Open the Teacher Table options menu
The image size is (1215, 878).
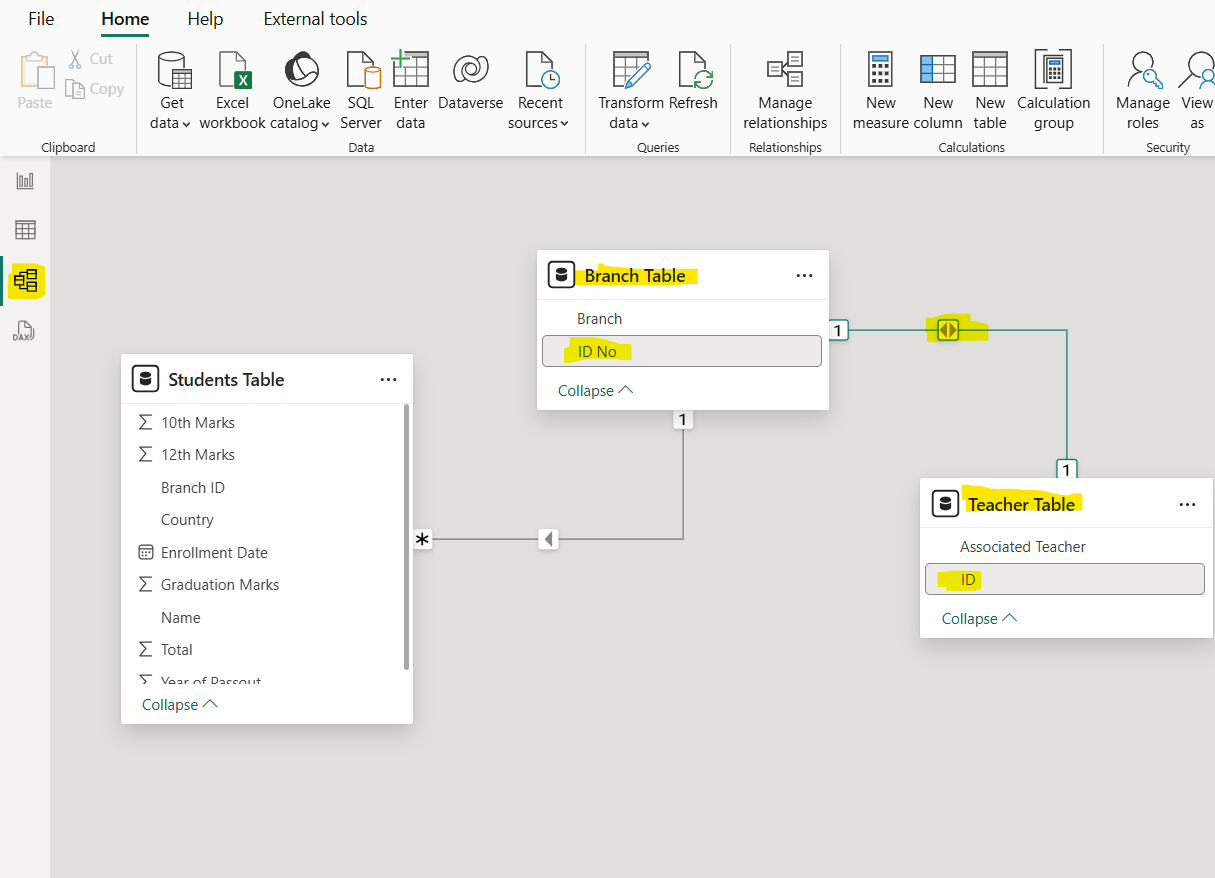pyautogui.click(x=1187, y=504)
